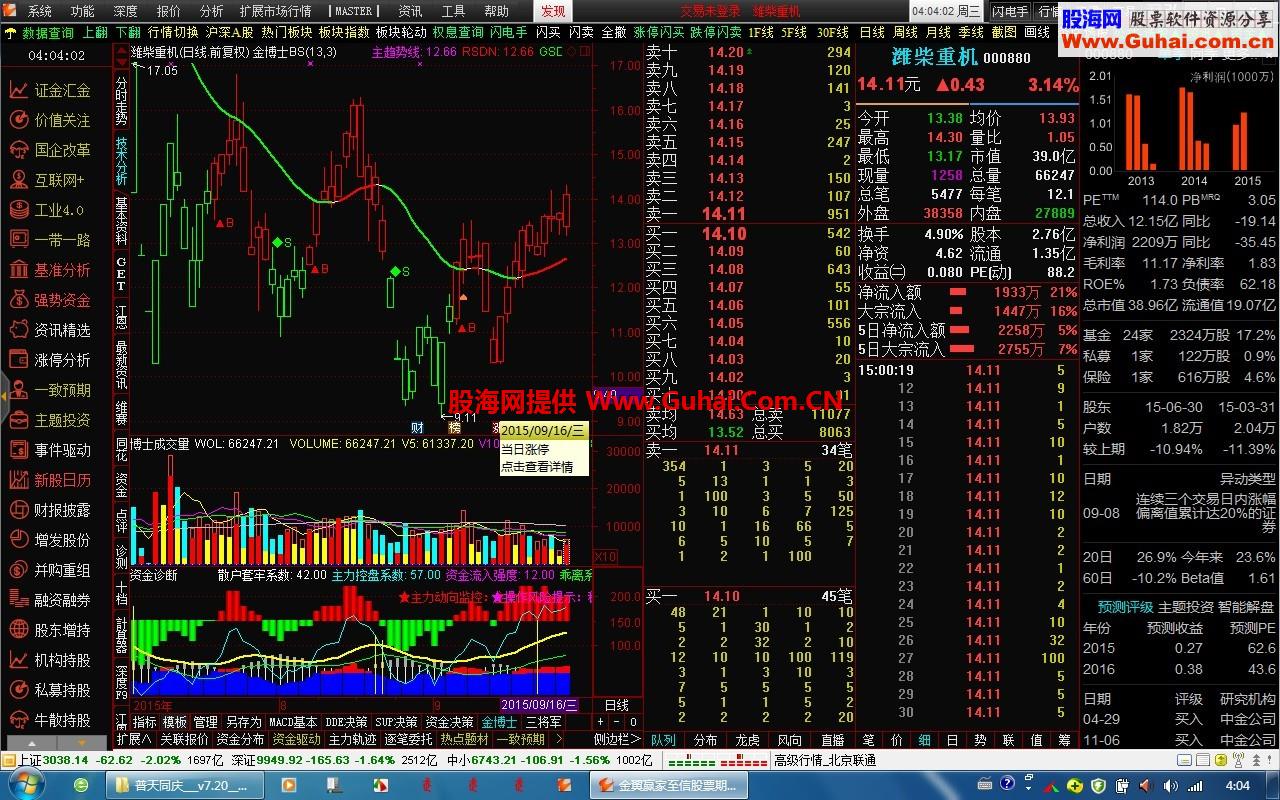
Task: Open the 证金汇金 sidebar item
Action: click(x=52, y=90)
